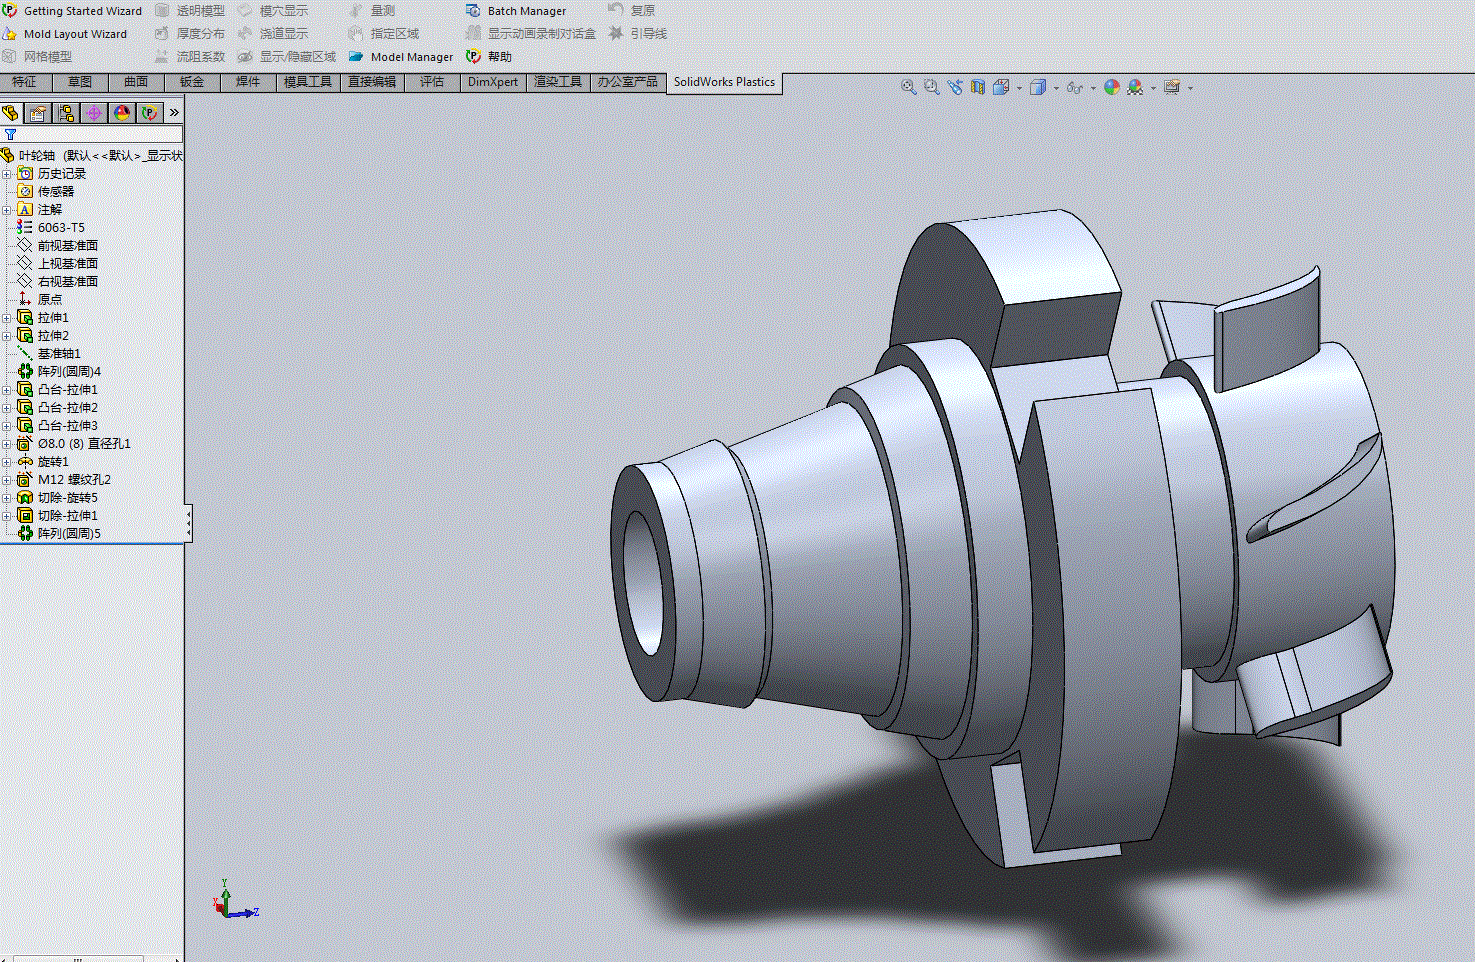Click the Display Style cube icon
The width and height of the screenshot is (1475, 962).
pos(1038,87)
